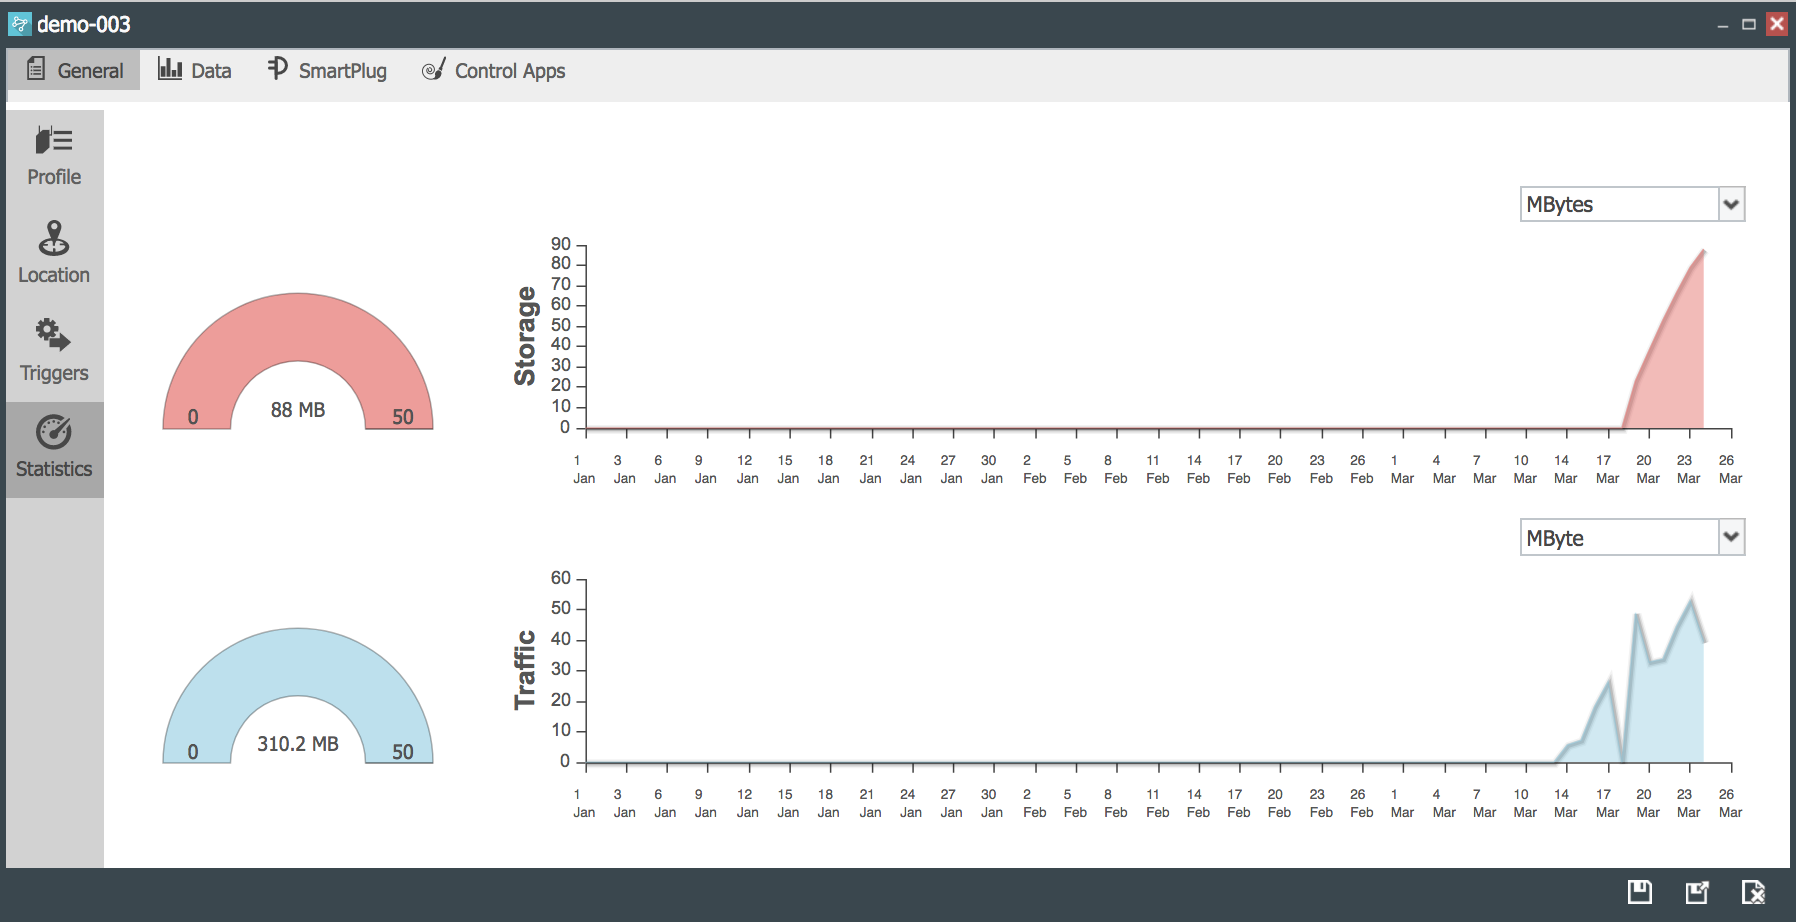Image resolution: width=1796 pixels, height=922 pixels.
Task: Click the demo-003 window title
Action: point(84,24)
